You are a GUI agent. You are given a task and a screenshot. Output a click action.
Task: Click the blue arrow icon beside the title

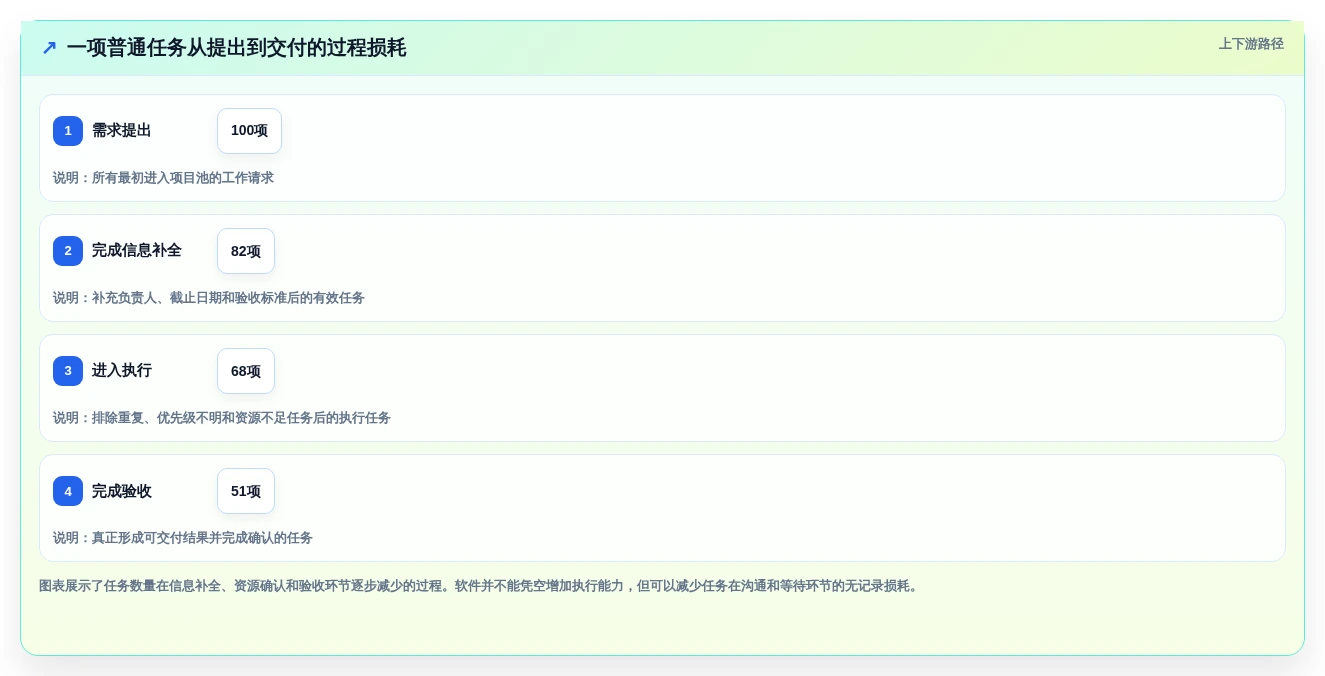coord(49,48)
